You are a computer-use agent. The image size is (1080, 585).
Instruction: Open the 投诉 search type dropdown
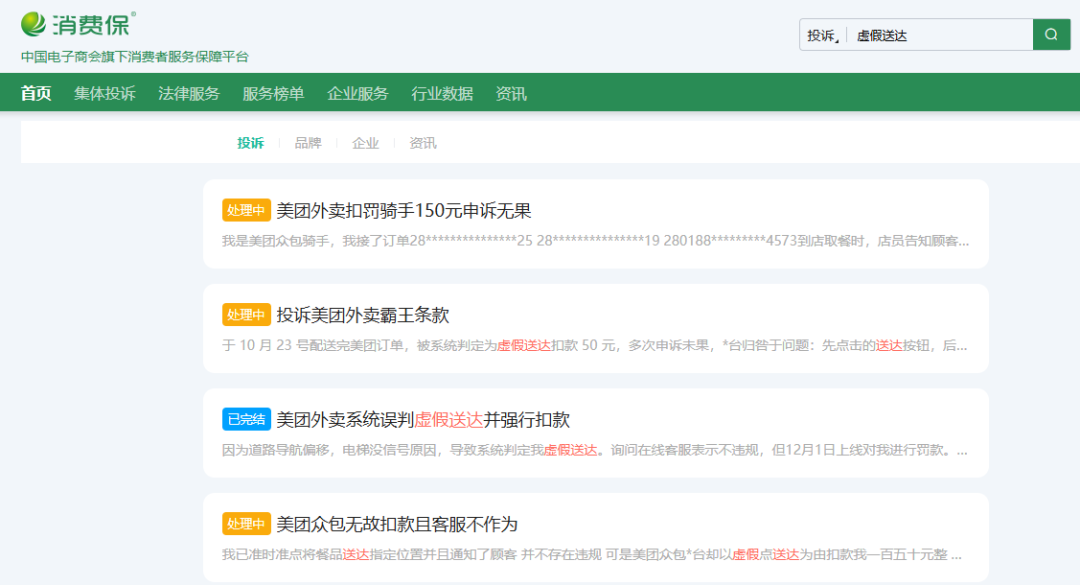pyautogui.click(x=823, y=35)
